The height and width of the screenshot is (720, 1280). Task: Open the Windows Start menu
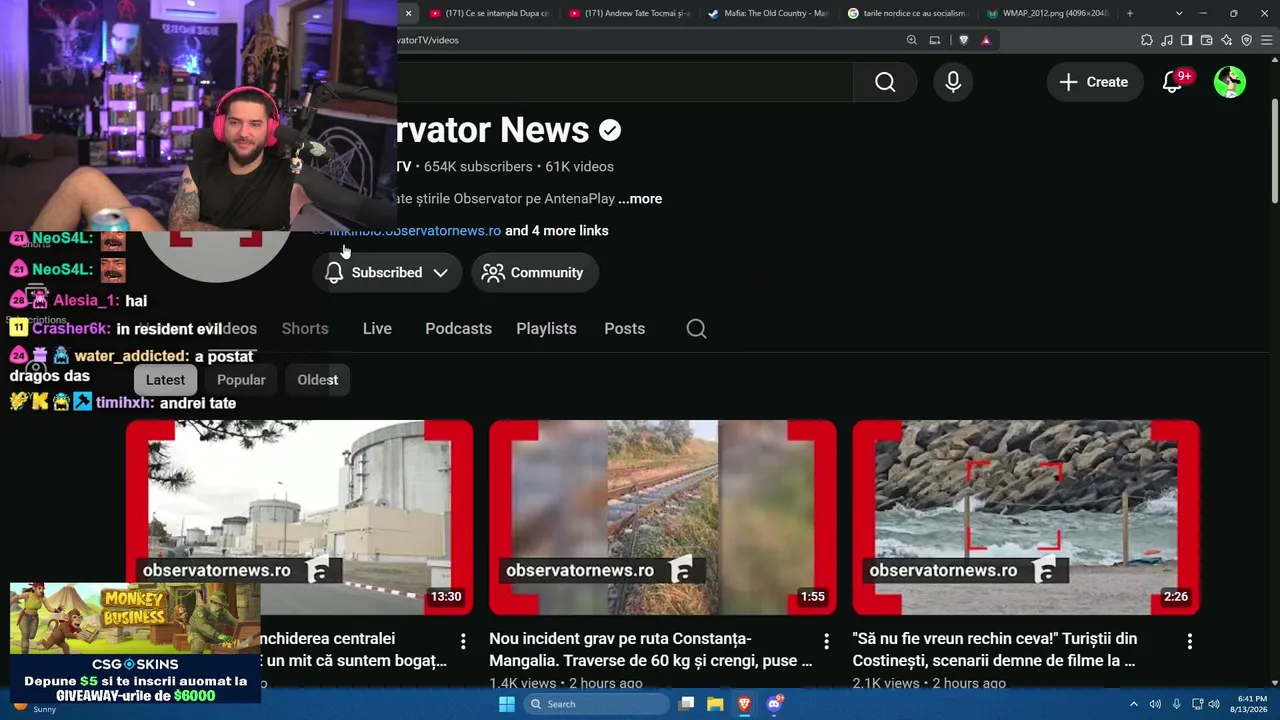[x=507, y=704]
